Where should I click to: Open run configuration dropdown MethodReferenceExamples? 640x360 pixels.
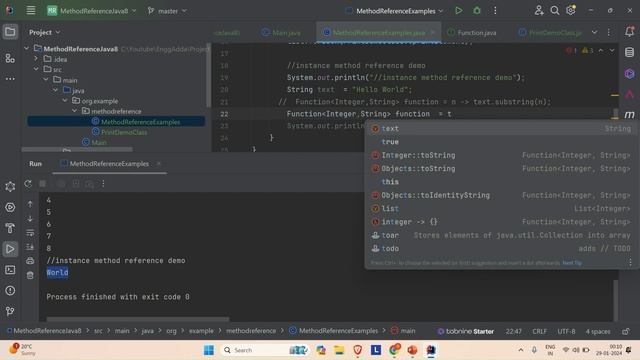[394, 11]
